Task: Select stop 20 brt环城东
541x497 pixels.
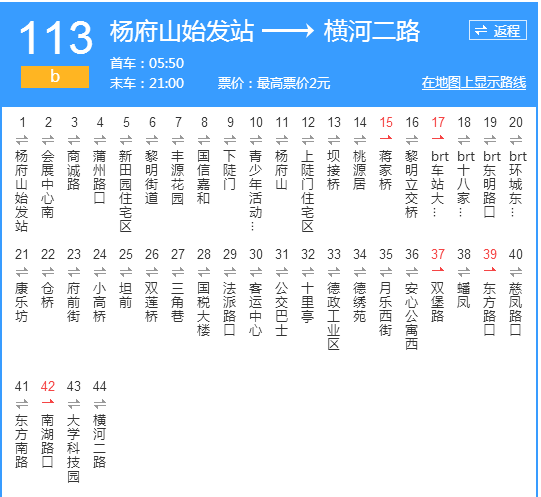Action: [517, 183]
